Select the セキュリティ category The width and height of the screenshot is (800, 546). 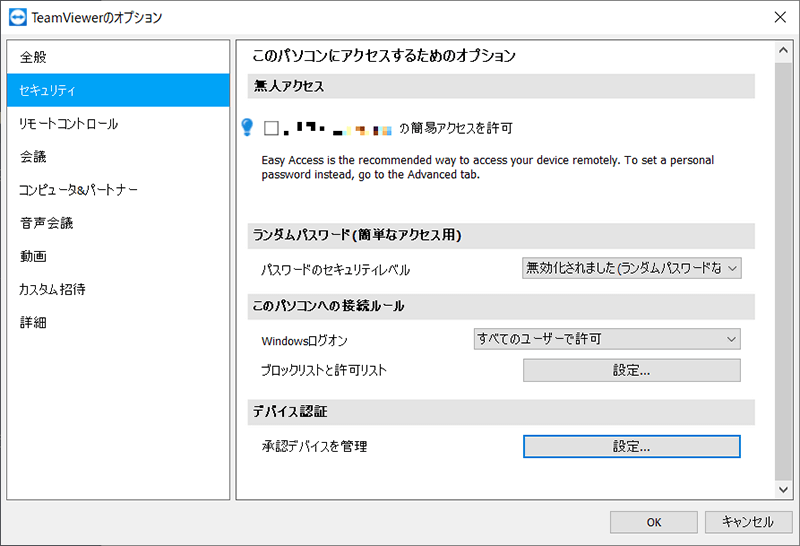[x=118, y=90]
